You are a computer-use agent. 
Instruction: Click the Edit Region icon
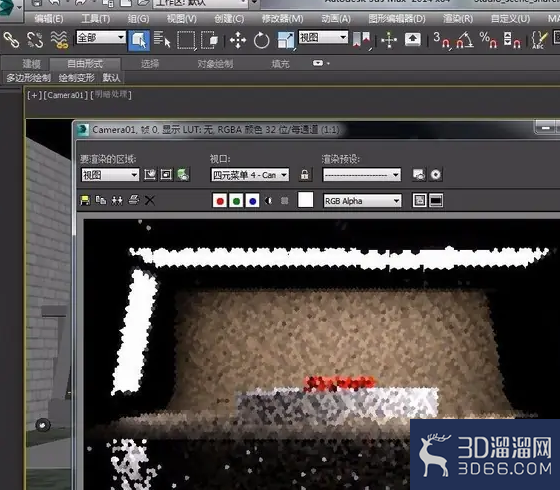click(150, 175)
